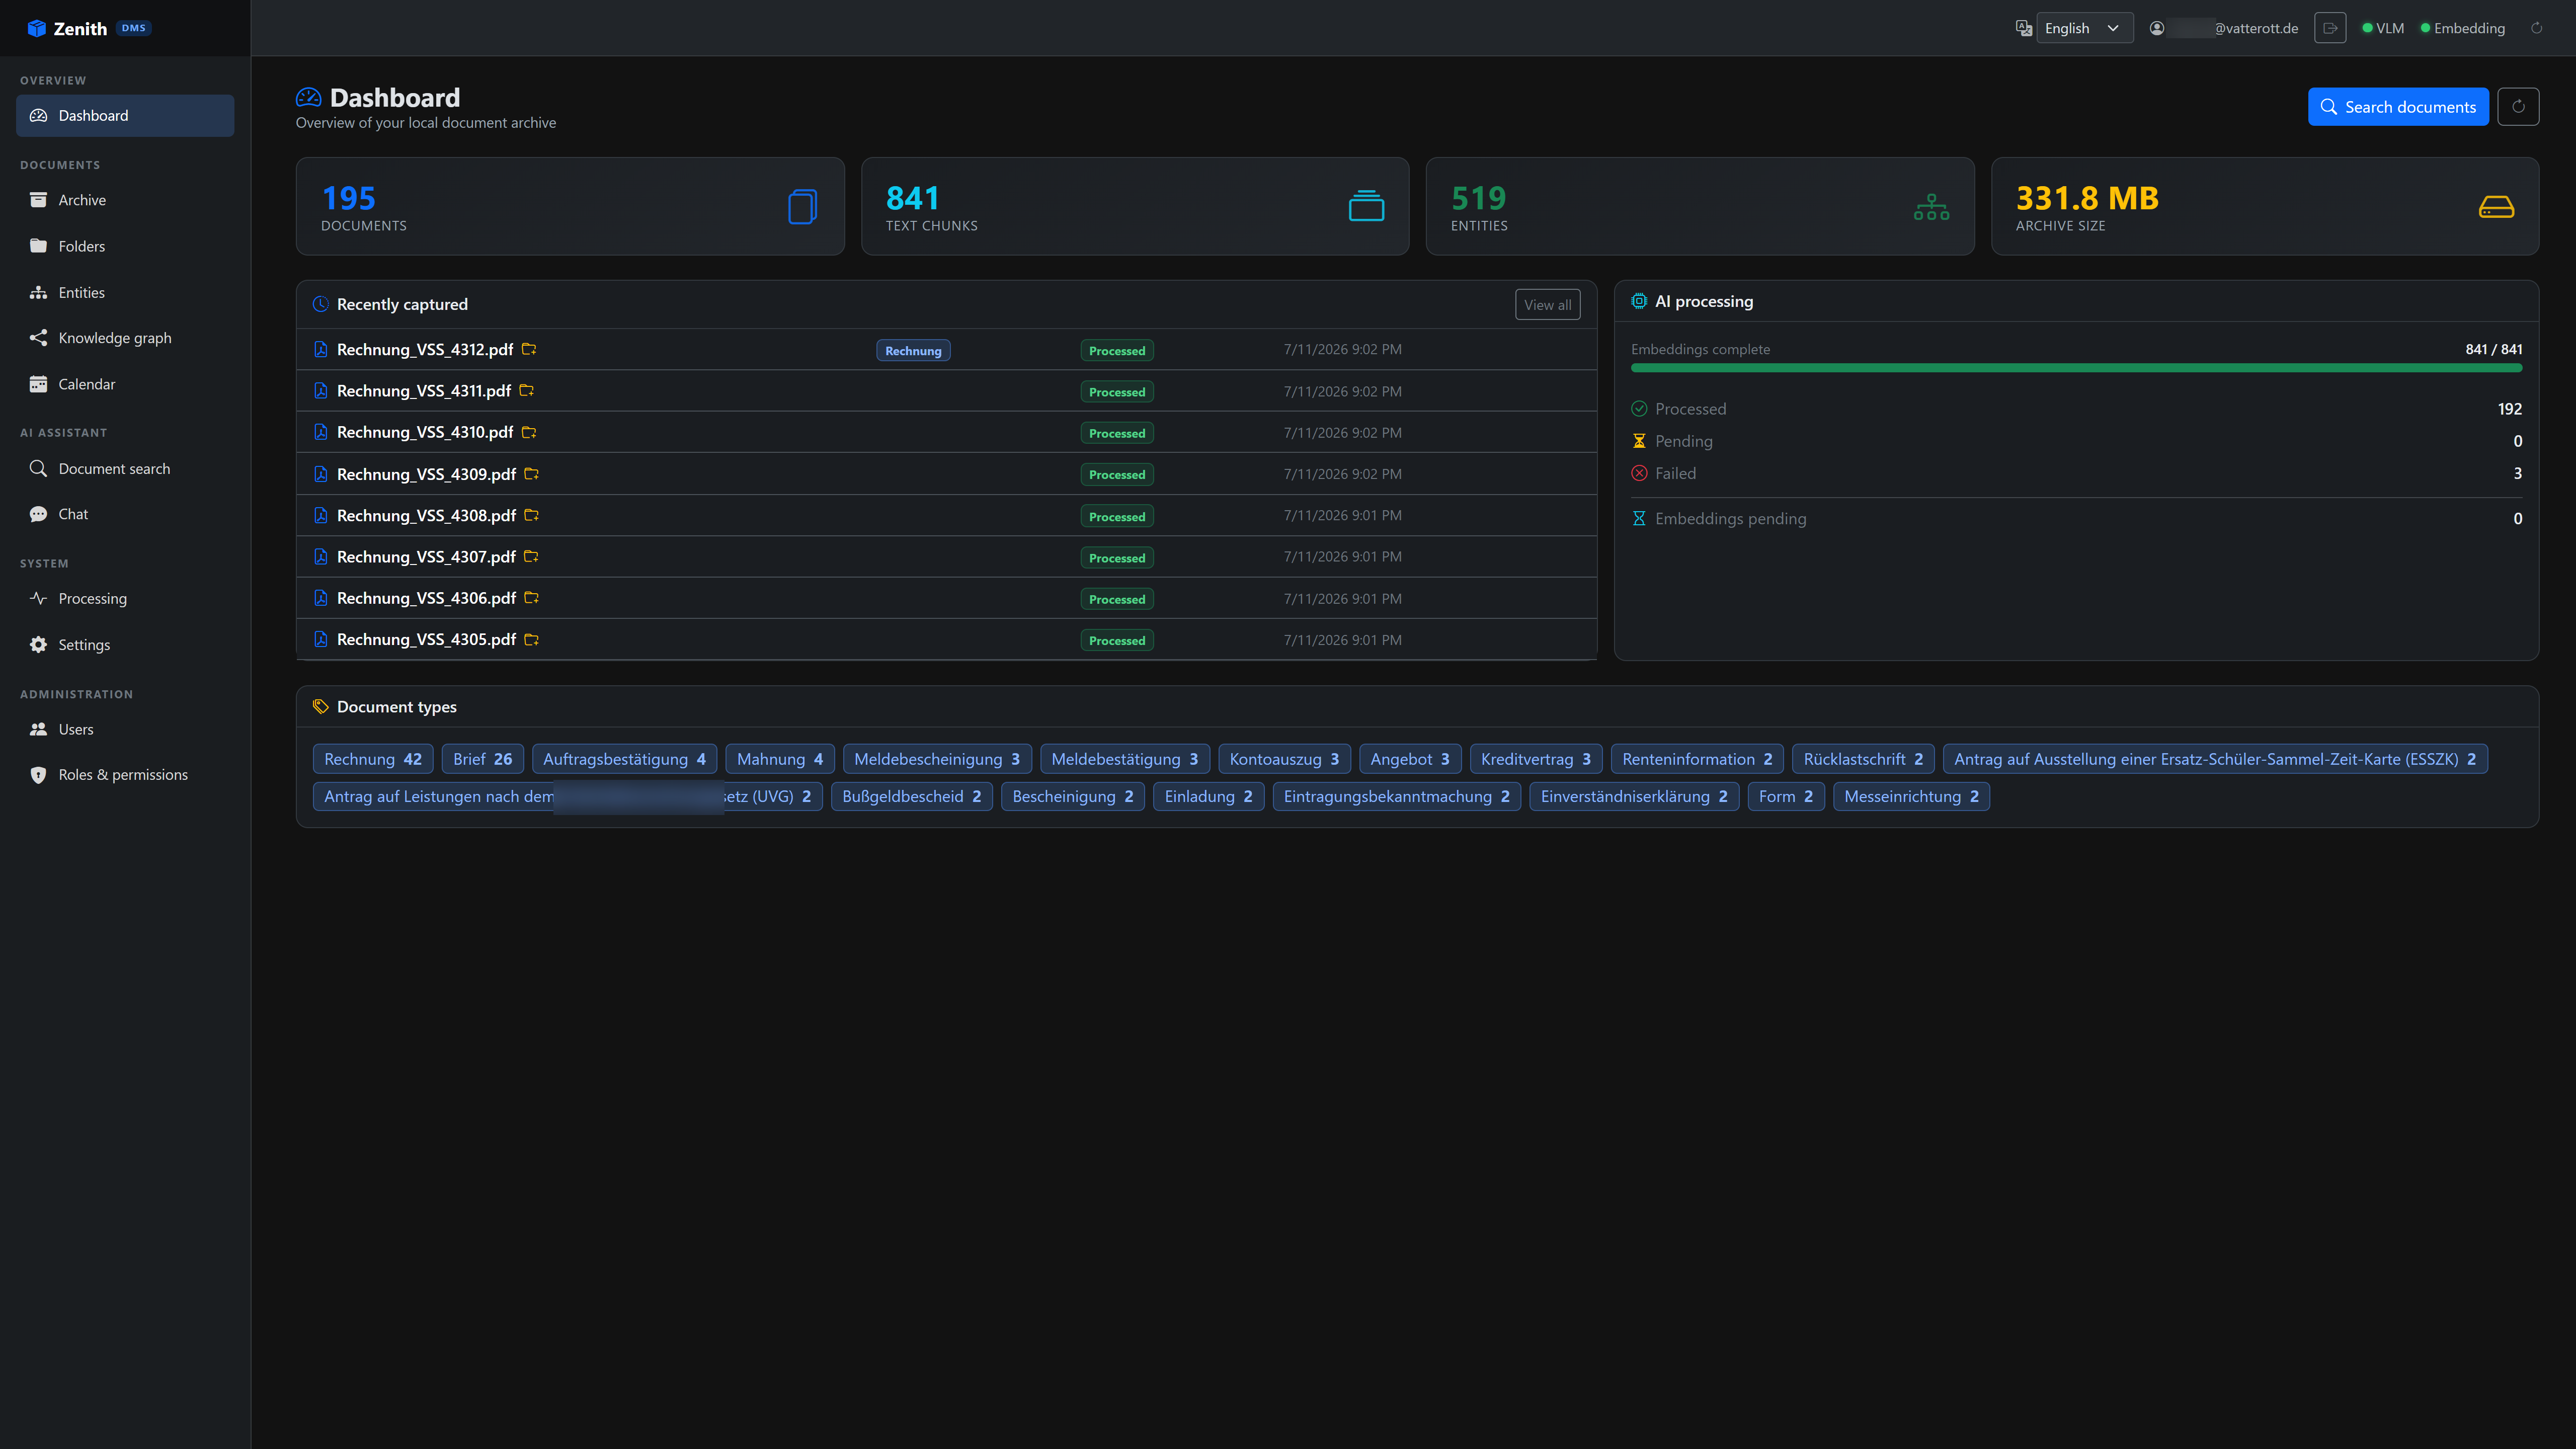Click the Search documents button
Screen dimensions: 2576x1449
coord(2398,106)
